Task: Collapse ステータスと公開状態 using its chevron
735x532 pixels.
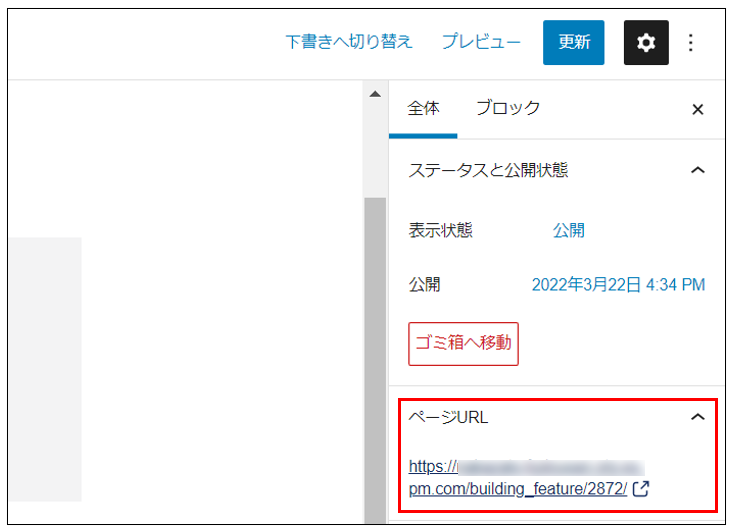Action: [698, 170]
